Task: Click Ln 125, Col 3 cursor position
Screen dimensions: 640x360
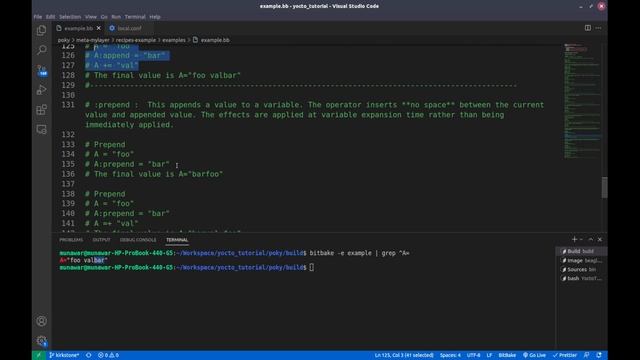Action: 404,355
